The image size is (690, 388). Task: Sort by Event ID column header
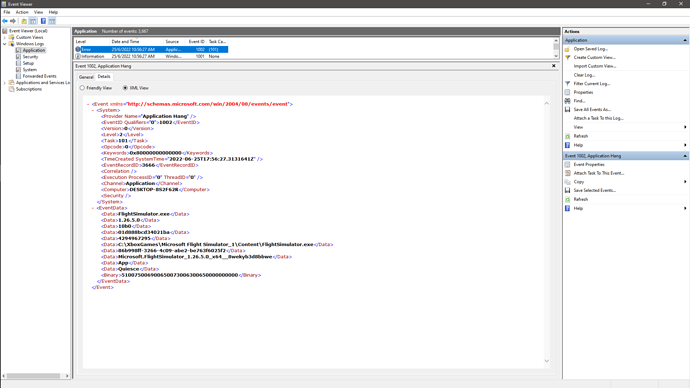point(196,41)
